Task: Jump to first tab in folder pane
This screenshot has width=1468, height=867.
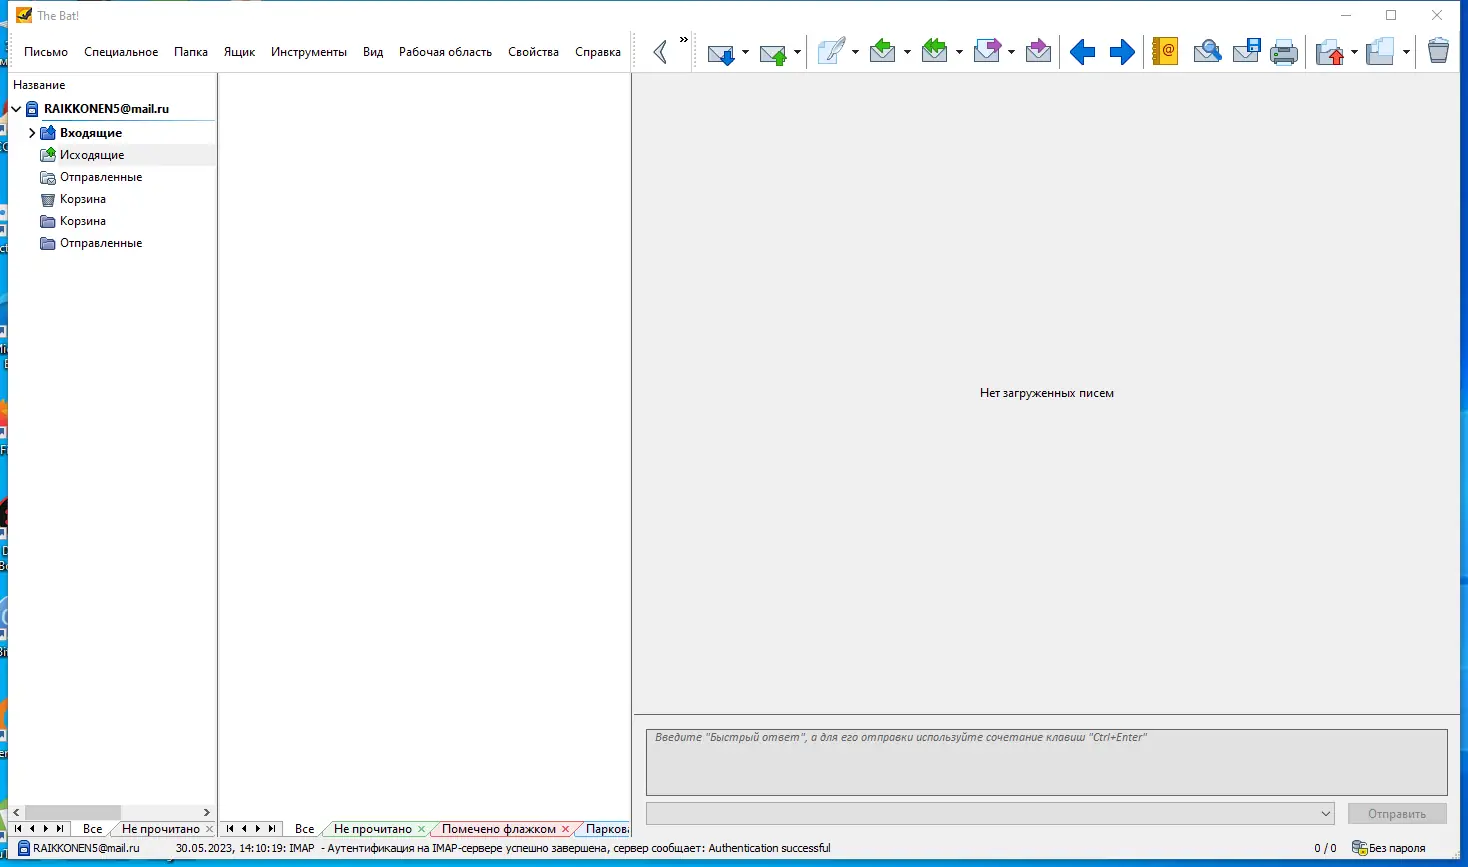Action: pyautogui.click(x=18, y=829)
